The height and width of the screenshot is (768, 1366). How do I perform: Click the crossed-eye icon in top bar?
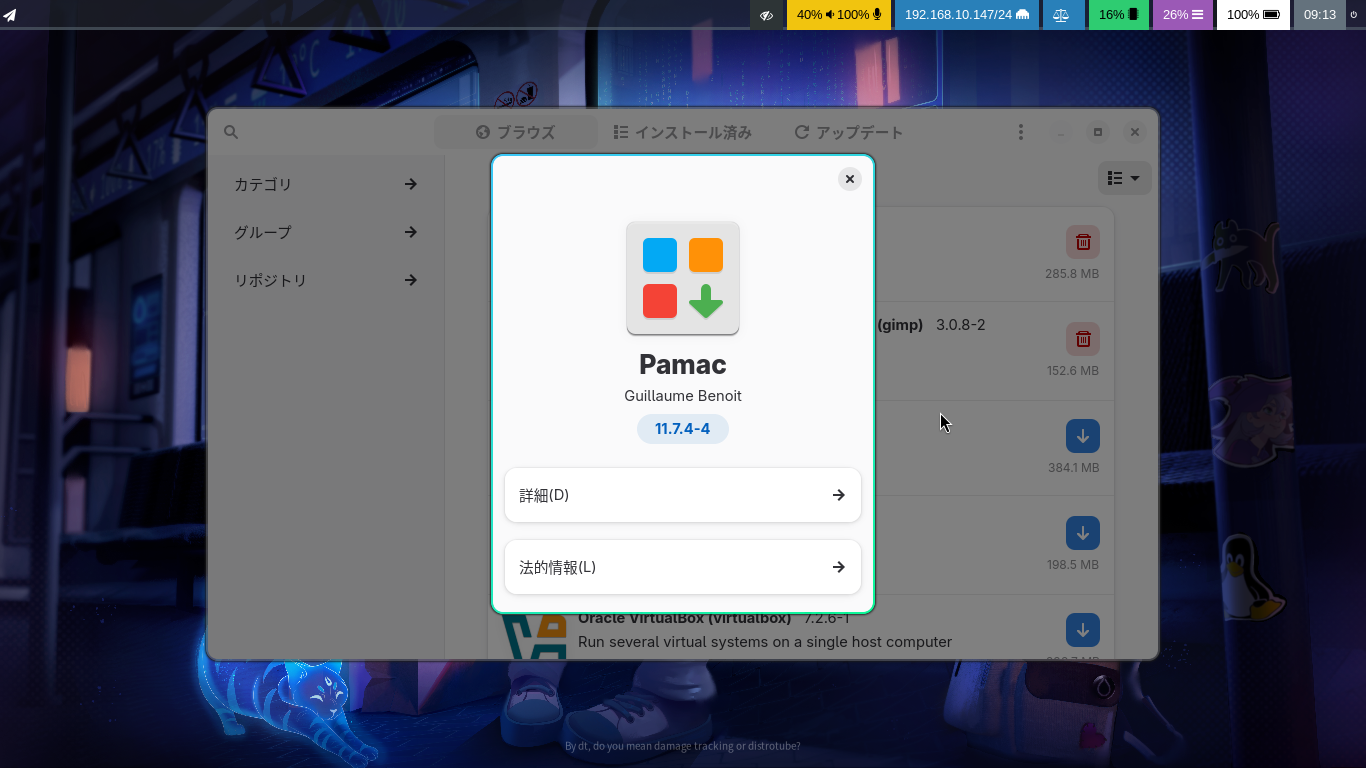[767, 15]
